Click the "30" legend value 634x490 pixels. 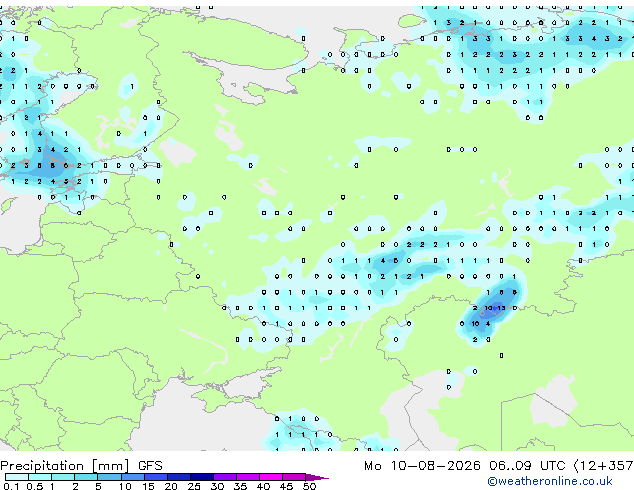click(x=217, y=486)
